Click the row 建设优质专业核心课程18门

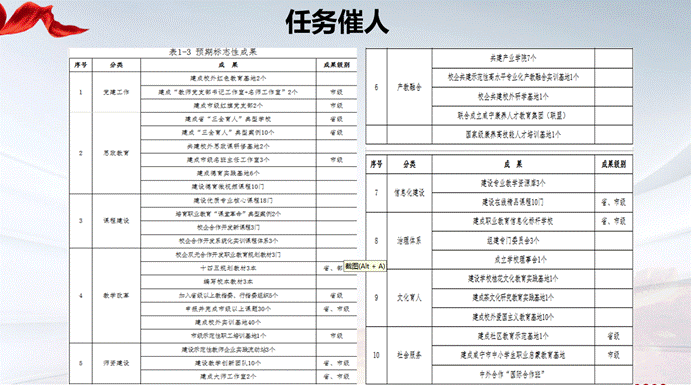228,200
